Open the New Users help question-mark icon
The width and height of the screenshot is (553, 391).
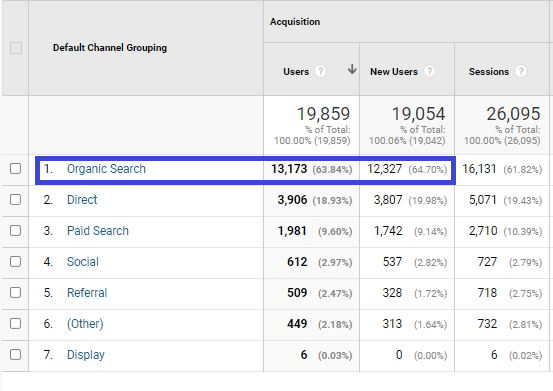tap(429, 71)
